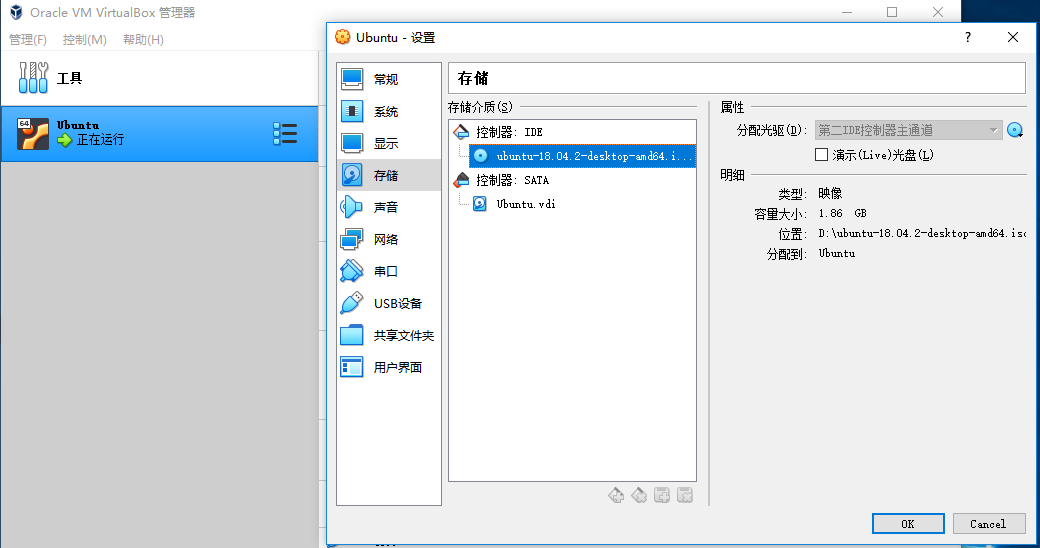Open the 共享文件夹 (Shared folders) category
The image size is (1040, 548).
(x=389, y=335)
